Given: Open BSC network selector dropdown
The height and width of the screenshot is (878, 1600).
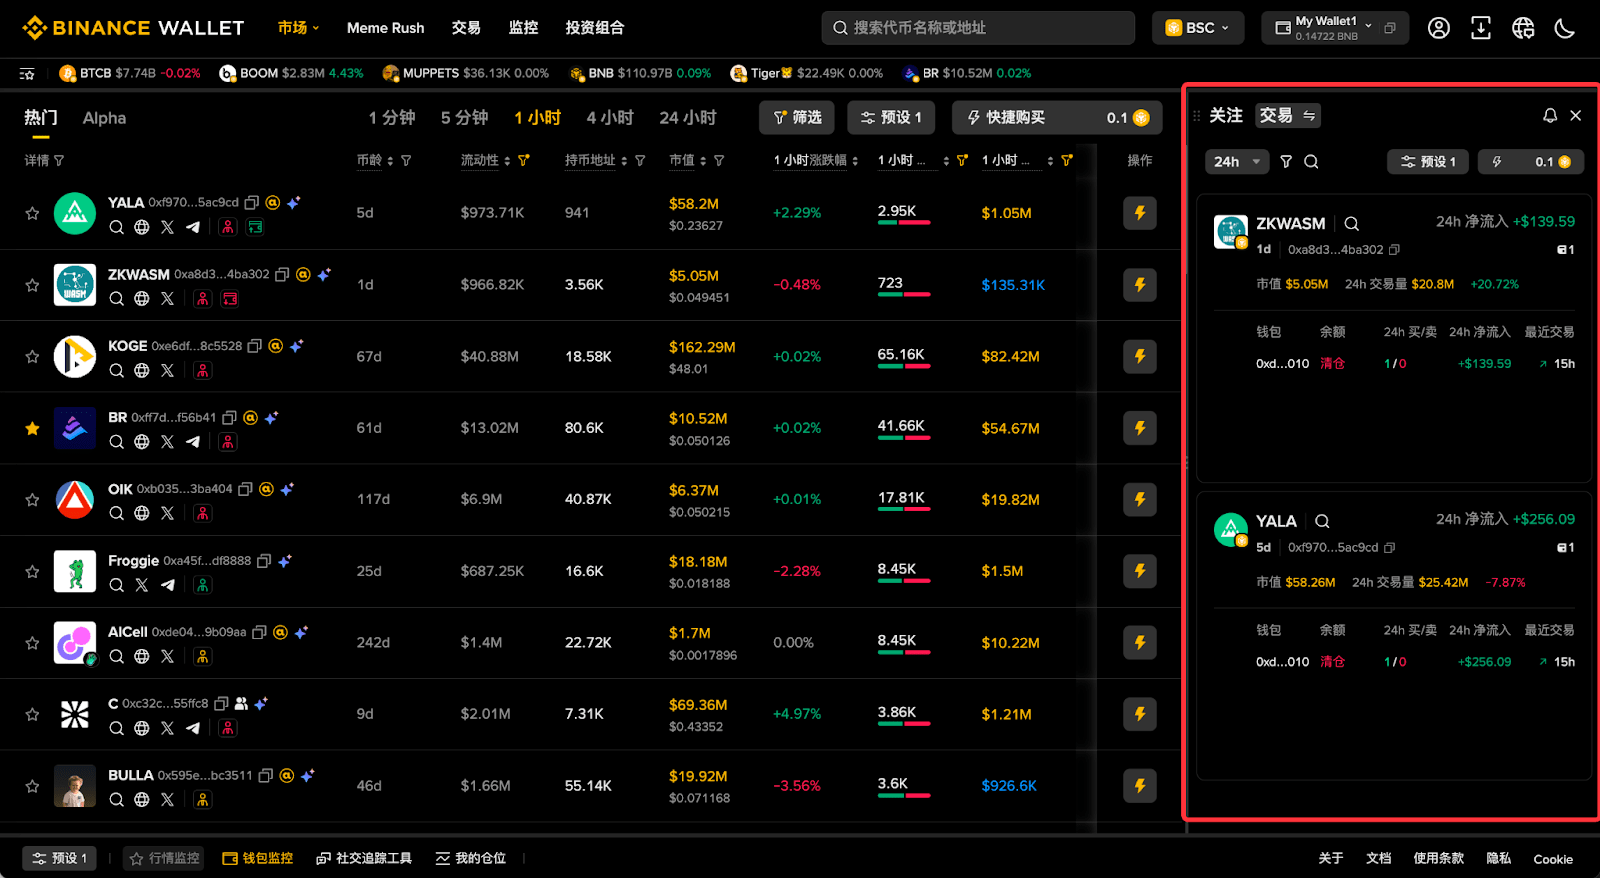Looking at the screenshot, I should click(1198, 28).
